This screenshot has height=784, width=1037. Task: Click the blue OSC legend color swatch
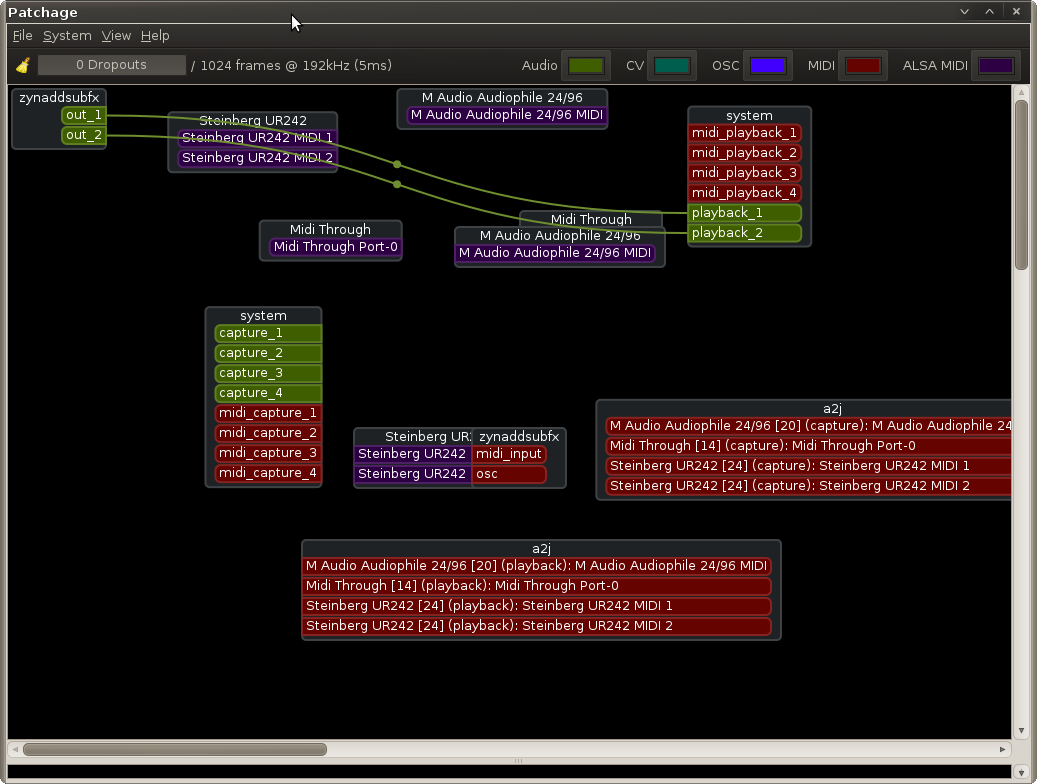click(x=767, y=66)
